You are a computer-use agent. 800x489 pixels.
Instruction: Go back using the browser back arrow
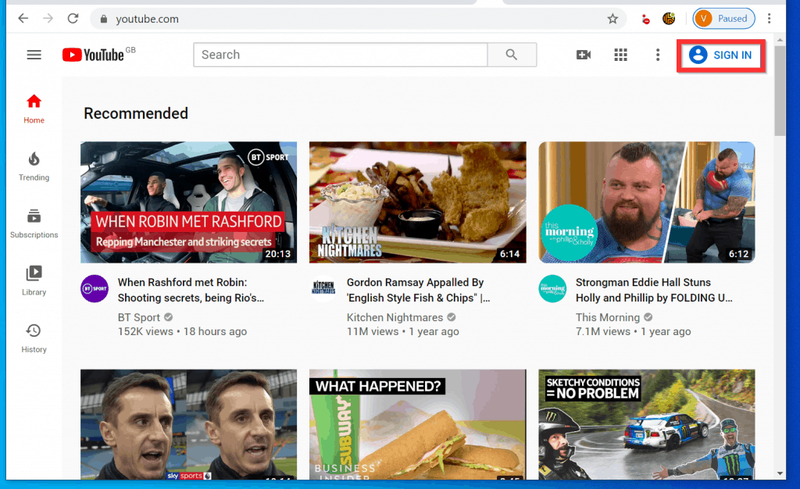click(23, 19)
